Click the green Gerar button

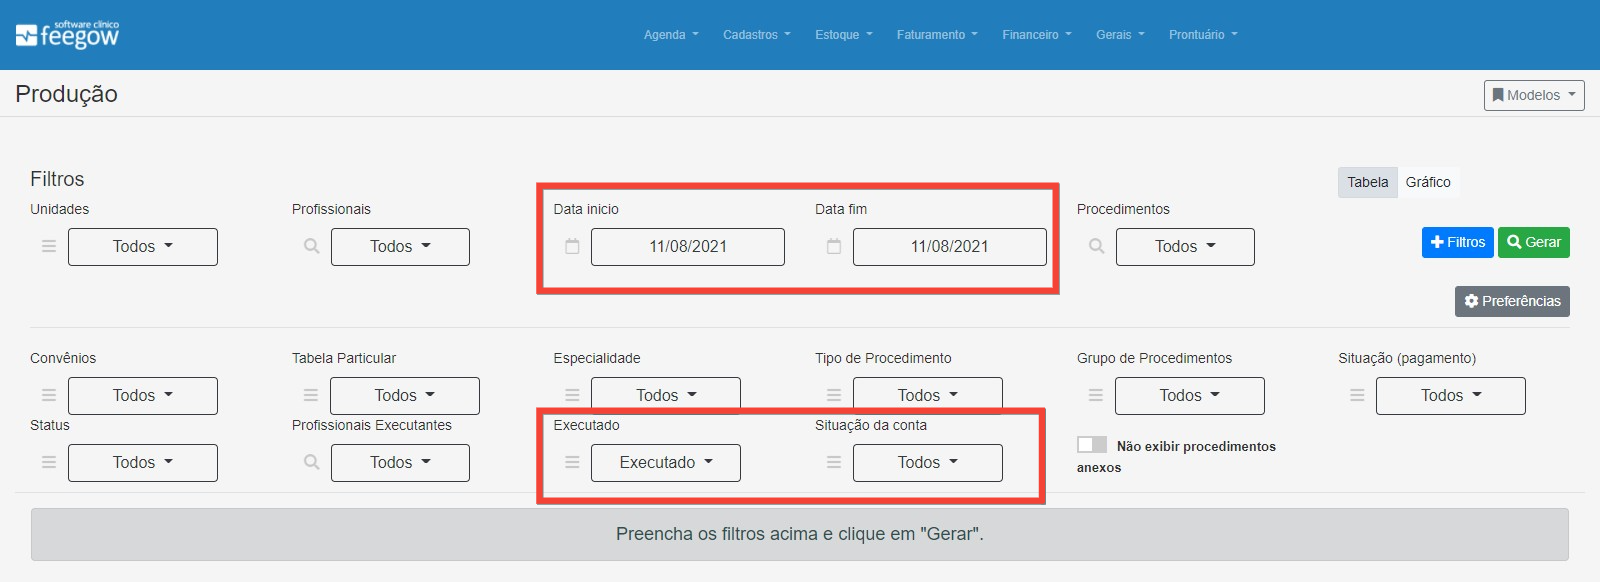pyautogui.click(x=1534, y=242)
